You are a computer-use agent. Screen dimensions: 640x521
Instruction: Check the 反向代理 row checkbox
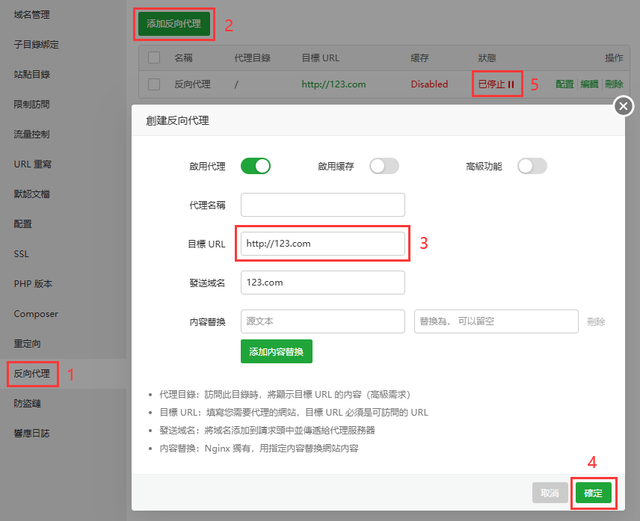(x=154, y=84)
